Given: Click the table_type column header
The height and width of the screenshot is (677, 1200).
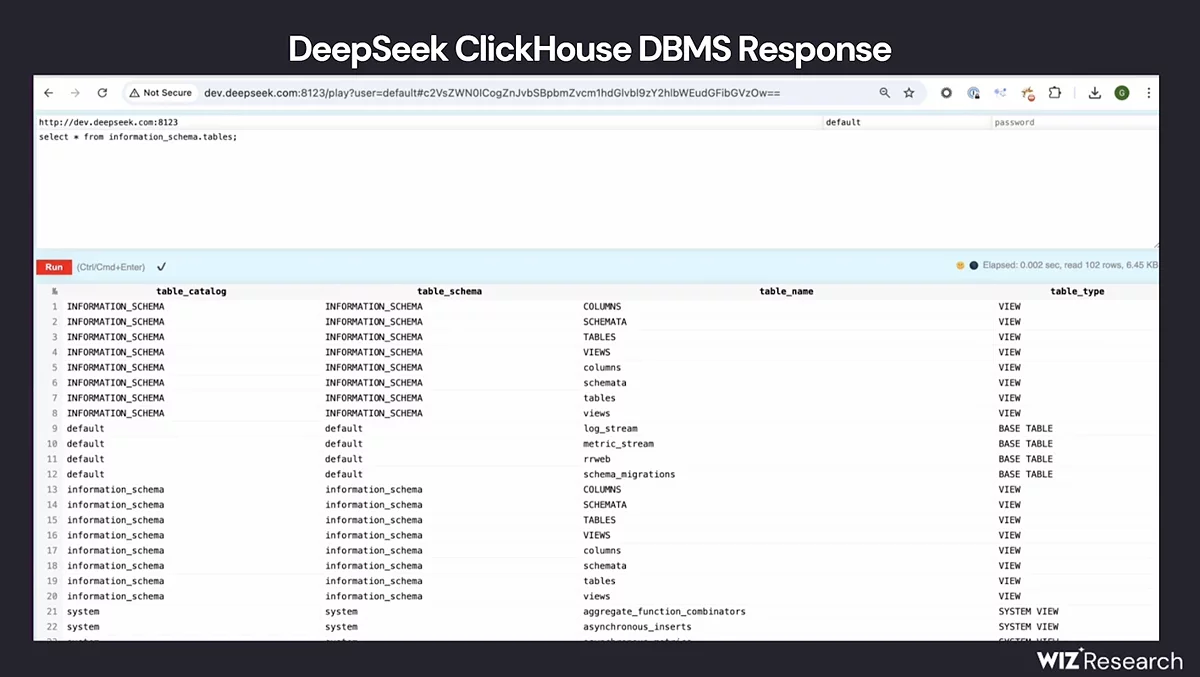Looking at the screenshot, I should click(1077, 292).
